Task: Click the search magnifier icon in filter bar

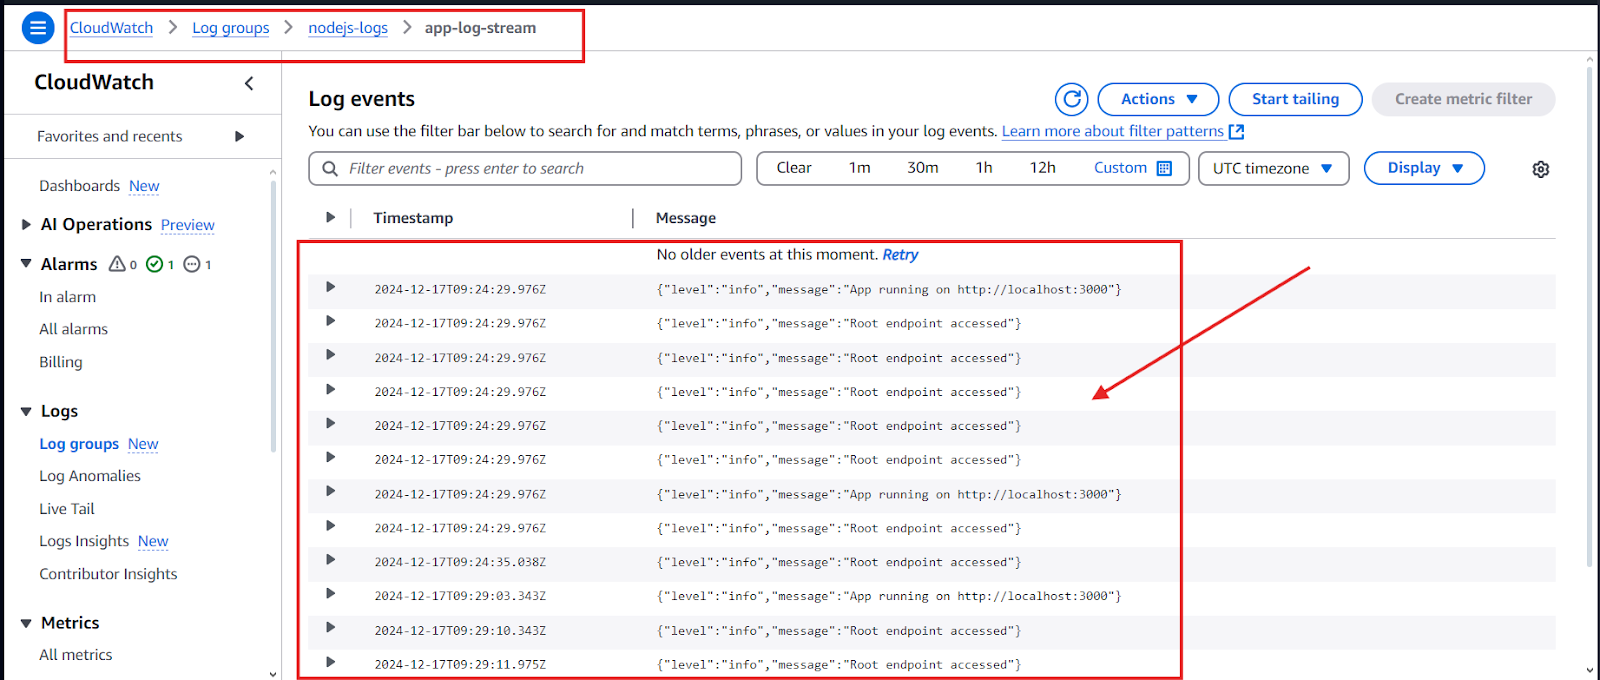Action: 330,168
